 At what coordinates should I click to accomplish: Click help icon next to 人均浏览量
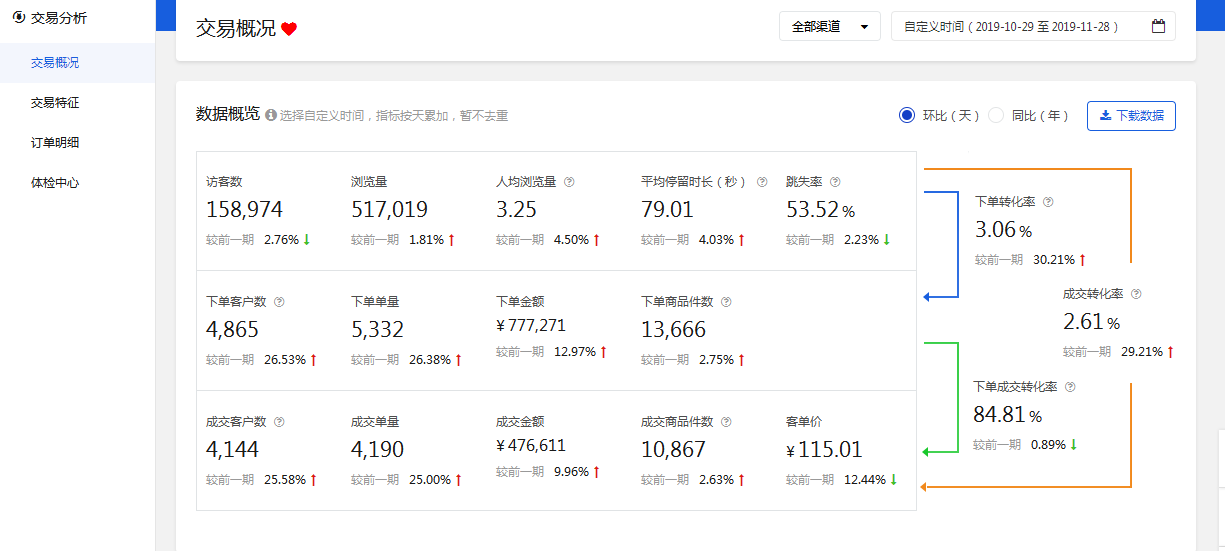click(x=569, y=182)
